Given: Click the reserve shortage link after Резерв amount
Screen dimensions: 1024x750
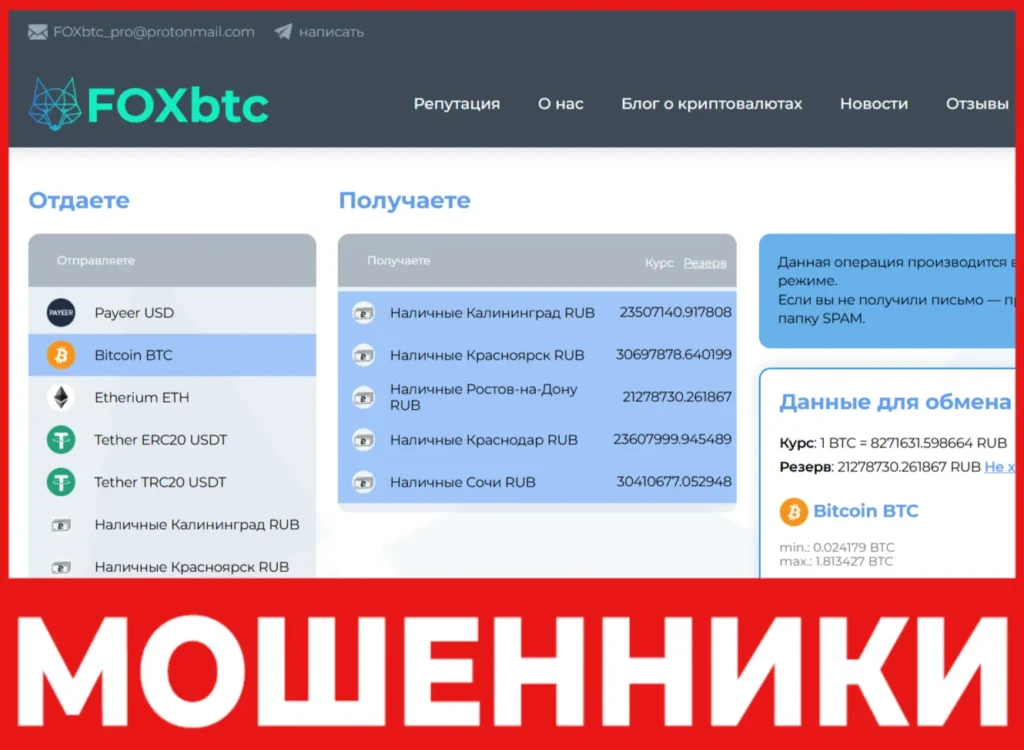Looking at the screenshot, I should pyautogui.click(x=1000, y=466).
